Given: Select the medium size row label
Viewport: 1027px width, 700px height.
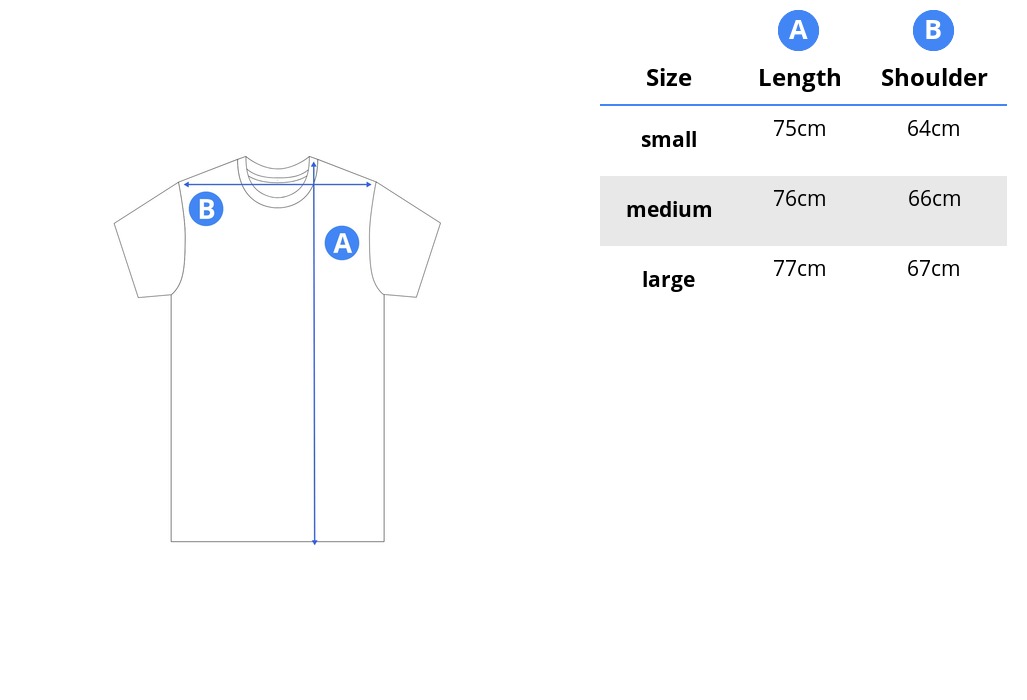Looking at the screenshot, I should 669,210.
